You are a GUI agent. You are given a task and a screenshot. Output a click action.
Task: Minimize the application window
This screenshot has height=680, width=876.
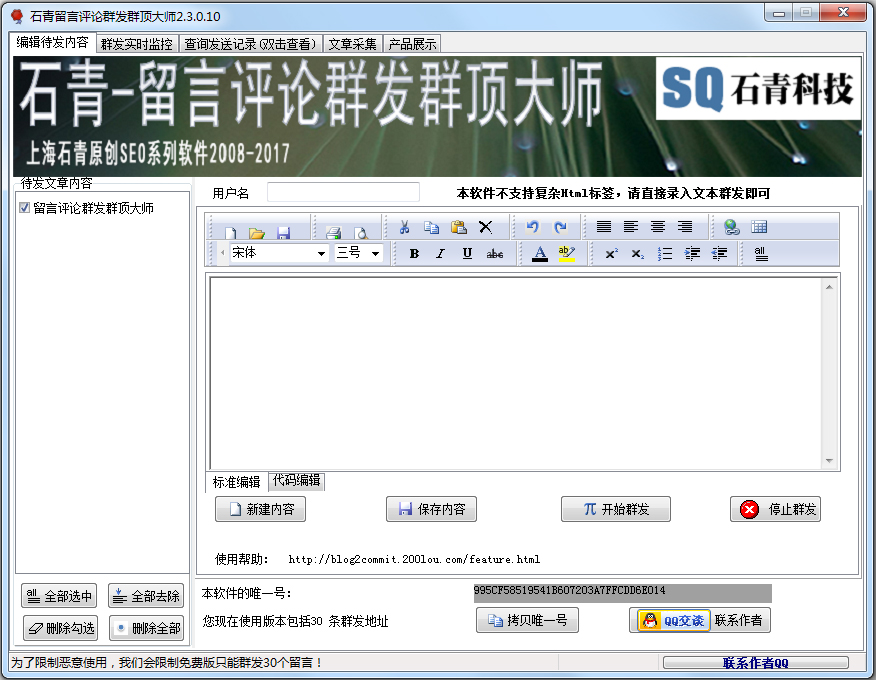[779, 12]
